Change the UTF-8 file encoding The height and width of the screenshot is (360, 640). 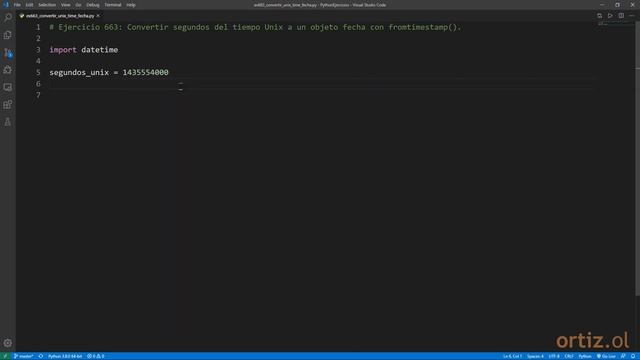554,356
